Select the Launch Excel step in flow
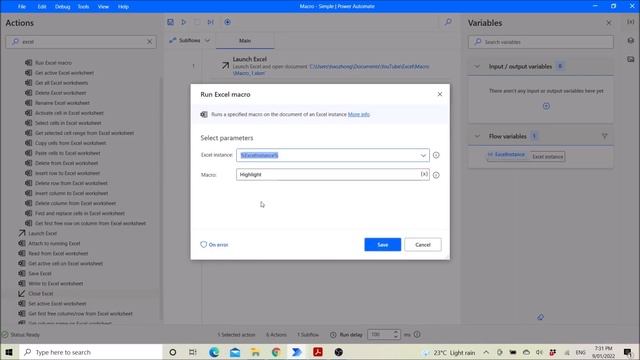The image size is (640, 360). pyautogui.click(x=331, y=66)
